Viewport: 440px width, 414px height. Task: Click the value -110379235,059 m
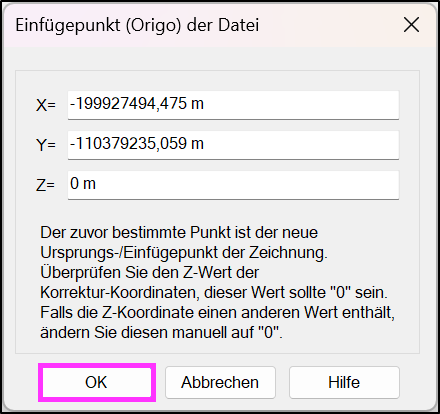tap(137, 144)
